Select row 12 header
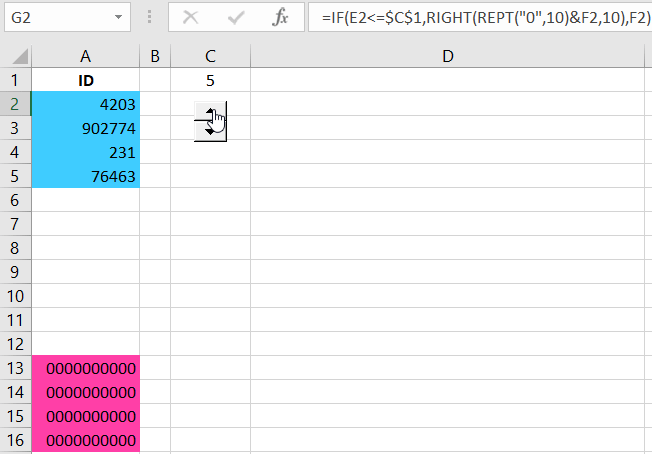The width and height of the screenshot is (652, 454). 15,344
